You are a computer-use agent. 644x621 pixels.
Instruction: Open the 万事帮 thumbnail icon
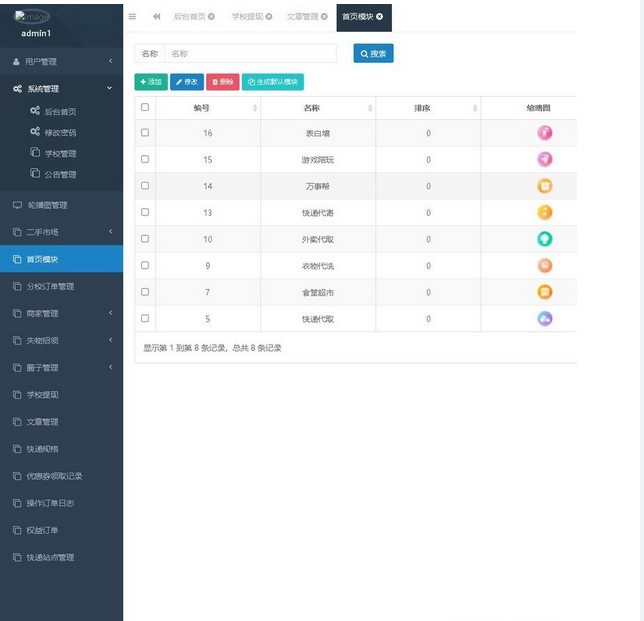click(545, 186)
